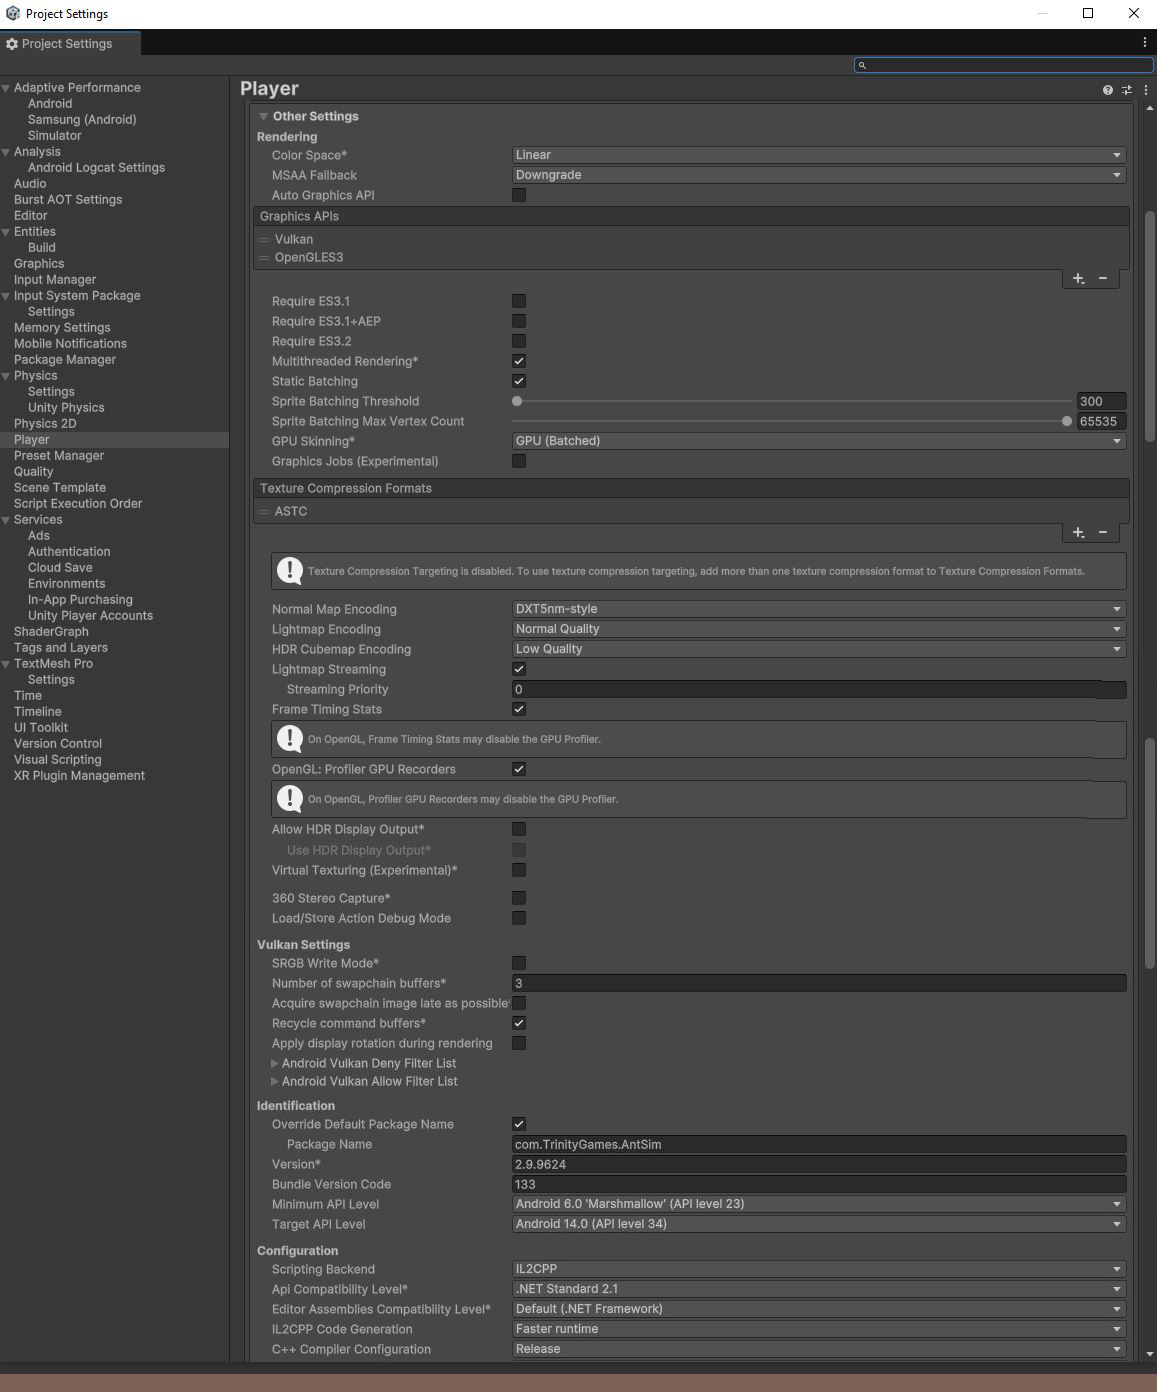The width and height of the screenshot is (1157, 1392).
Task: Click the settings presets icon in Player header
Action: [x=1125, y=89]
